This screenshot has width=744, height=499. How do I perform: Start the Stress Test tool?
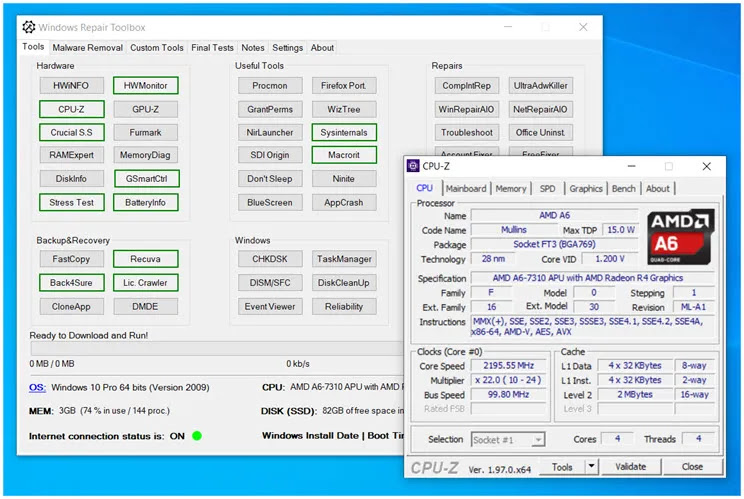(71, 203)
